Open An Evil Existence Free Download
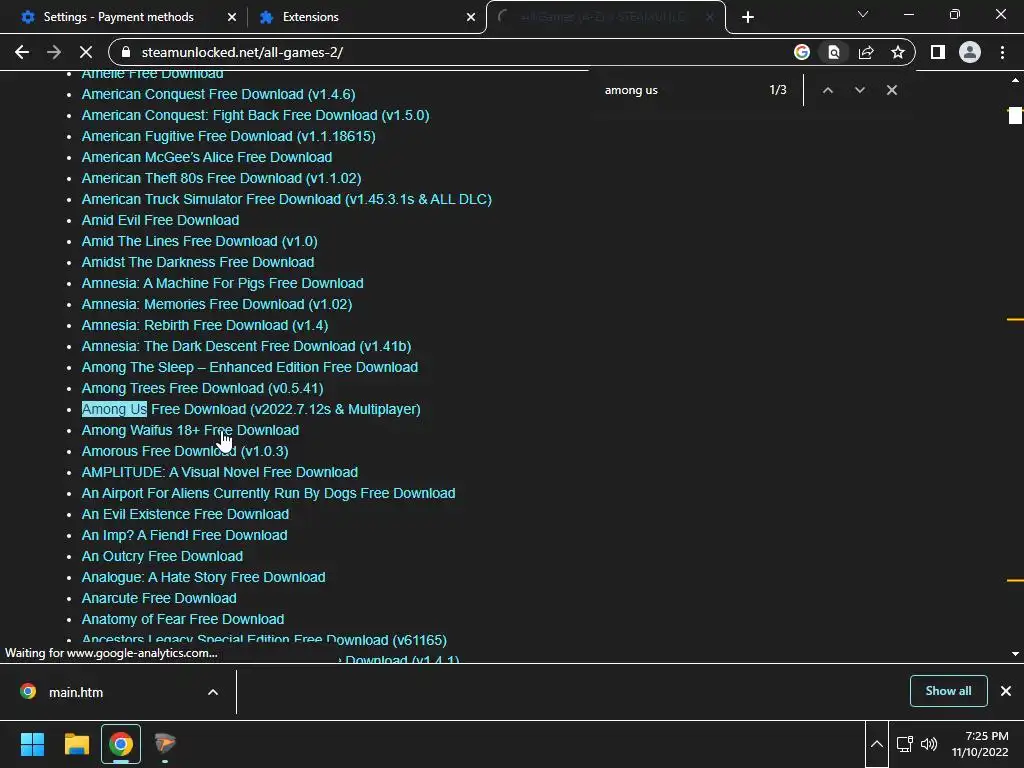The height and width of the screenshot is (768, 1024). click(x=185, y=514)
